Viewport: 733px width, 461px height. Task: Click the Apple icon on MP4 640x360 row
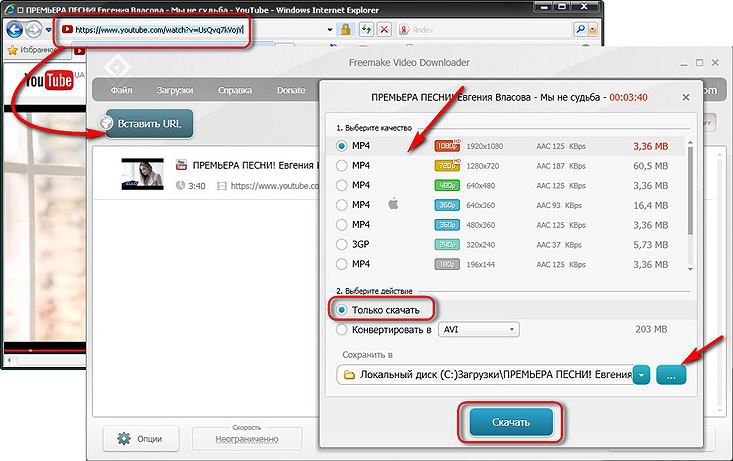point(394,204)
